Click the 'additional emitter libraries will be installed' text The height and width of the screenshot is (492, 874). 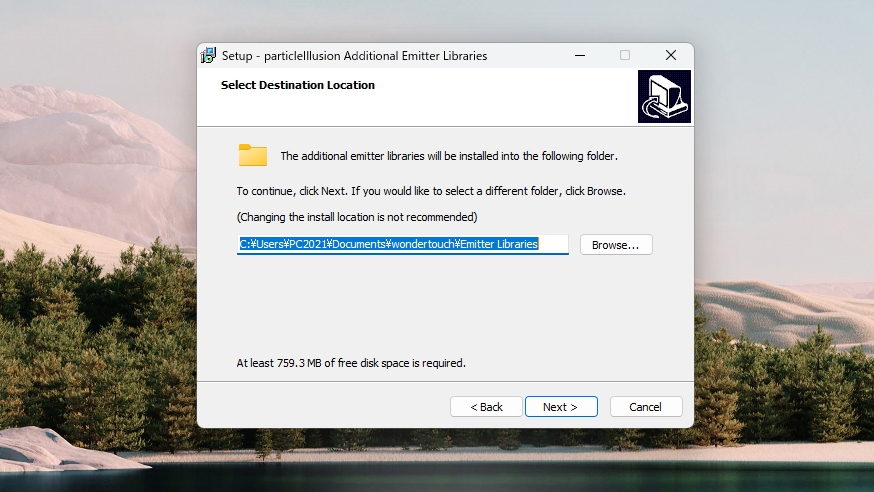click(449, 156)
